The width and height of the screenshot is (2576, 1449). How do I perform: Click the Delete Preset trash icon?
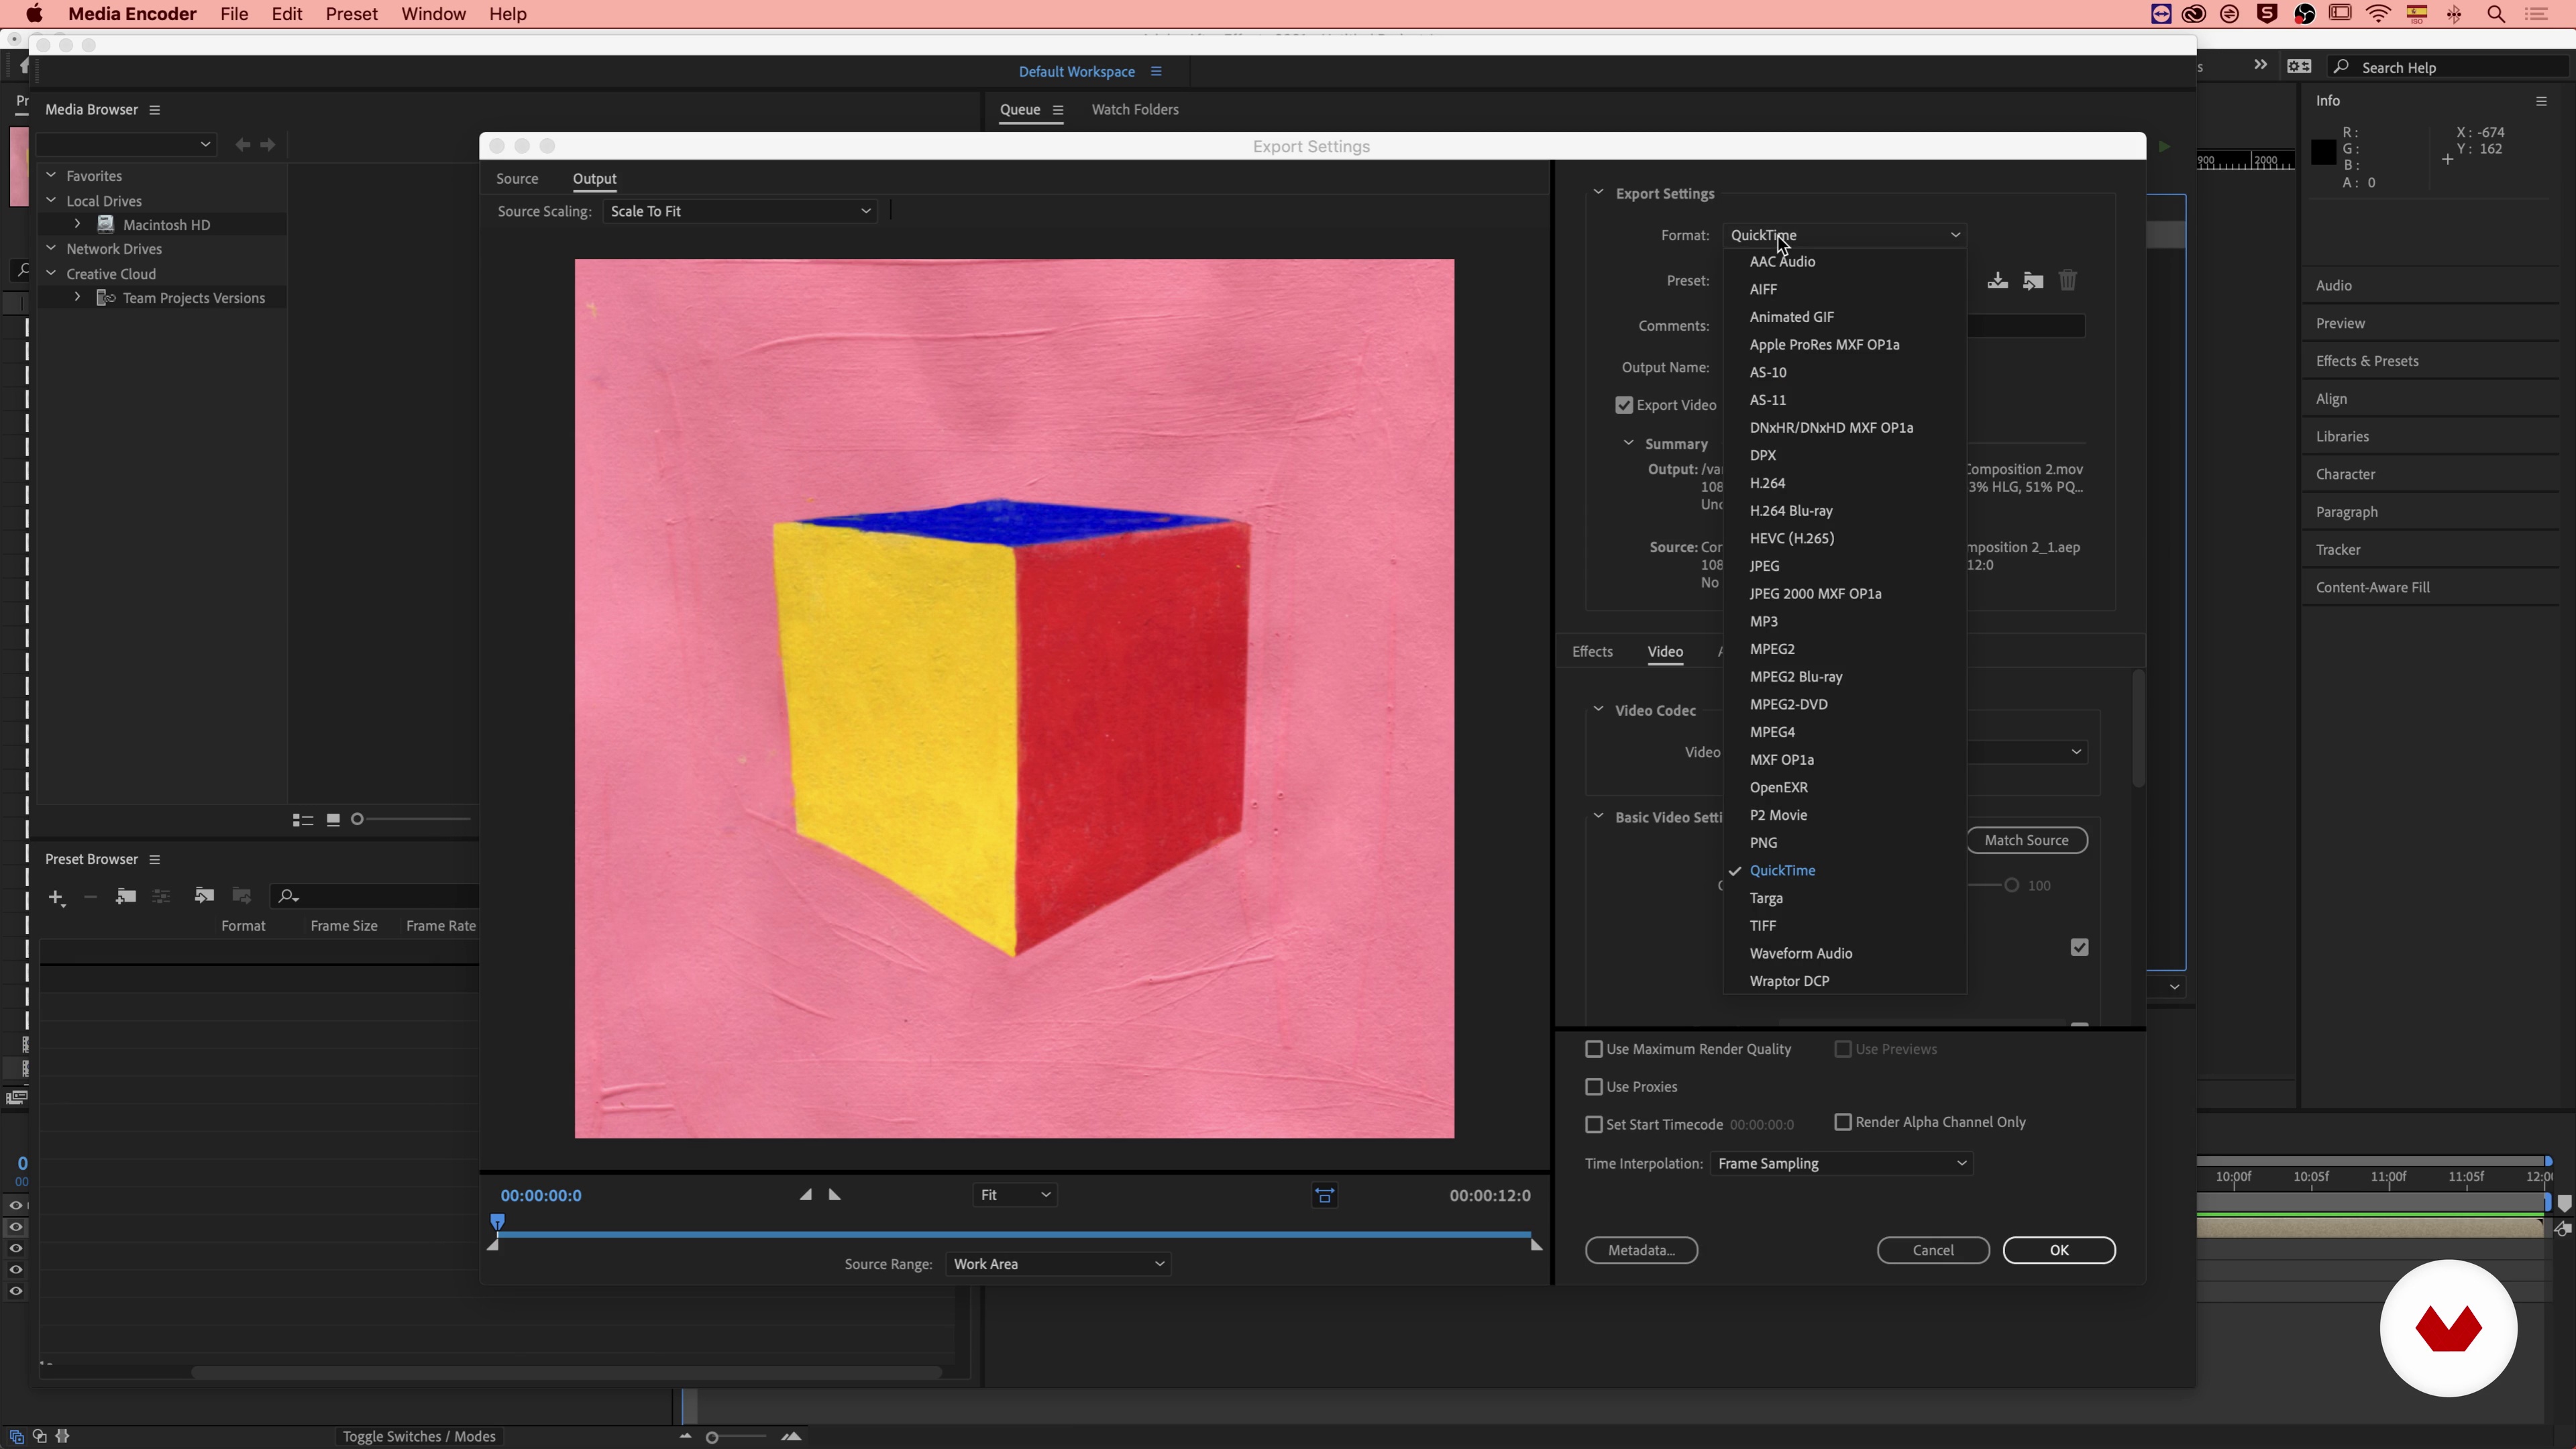click(x=2068, y=281)
